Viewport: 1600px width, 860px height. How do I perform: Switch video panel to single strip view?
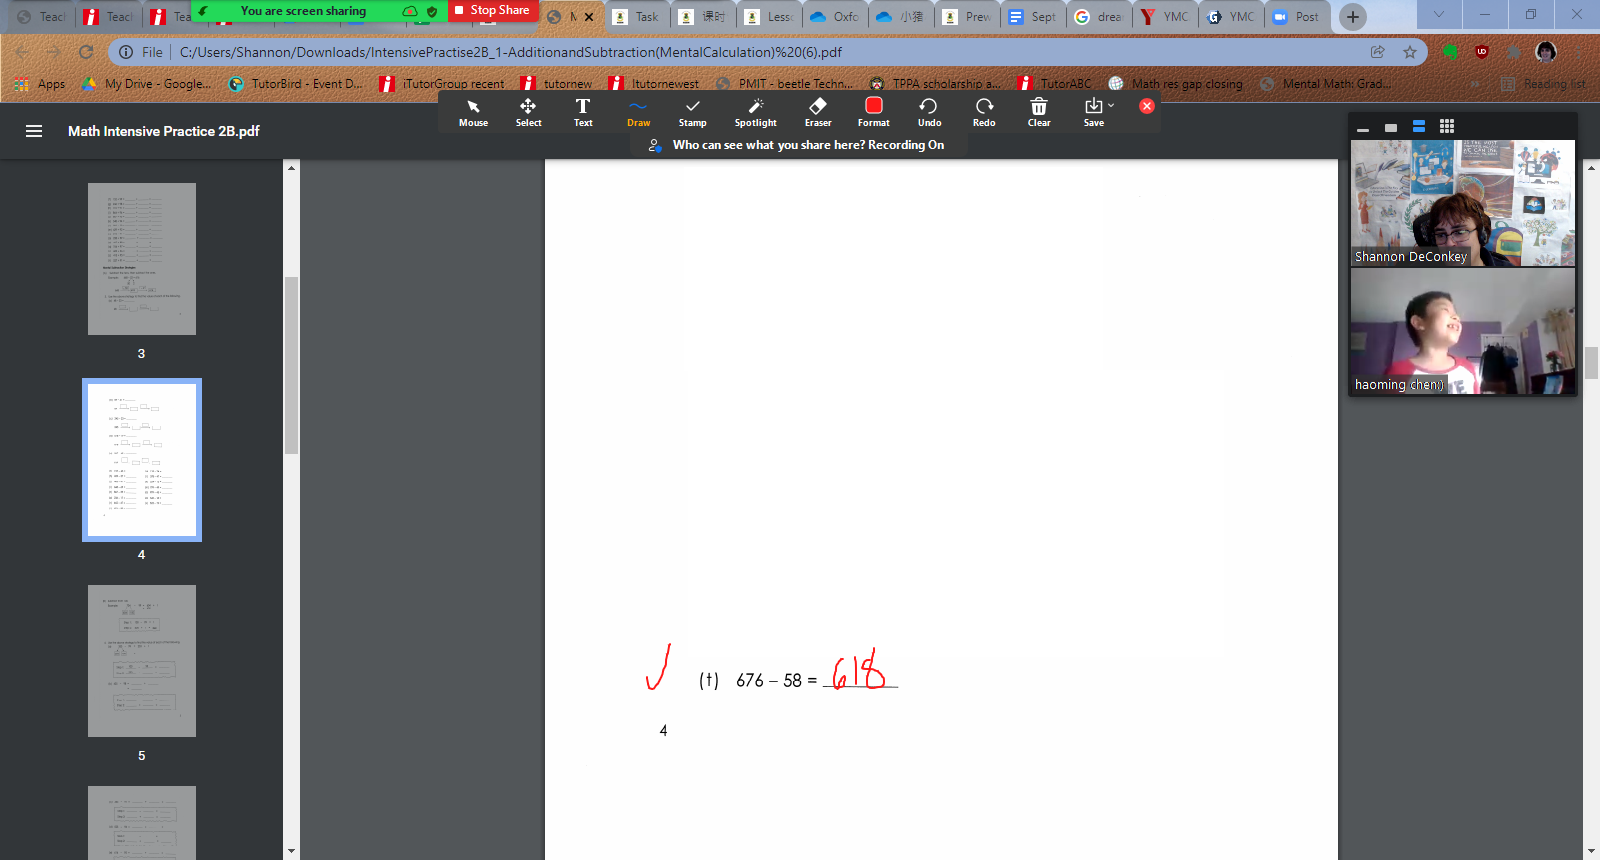1391,127
